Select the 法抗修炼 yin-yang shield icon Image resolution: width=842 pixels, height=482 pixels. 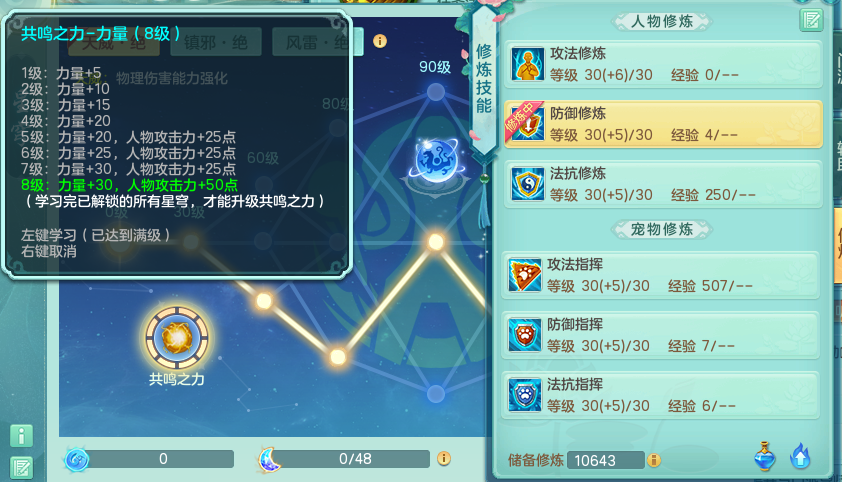click(528, 184)
